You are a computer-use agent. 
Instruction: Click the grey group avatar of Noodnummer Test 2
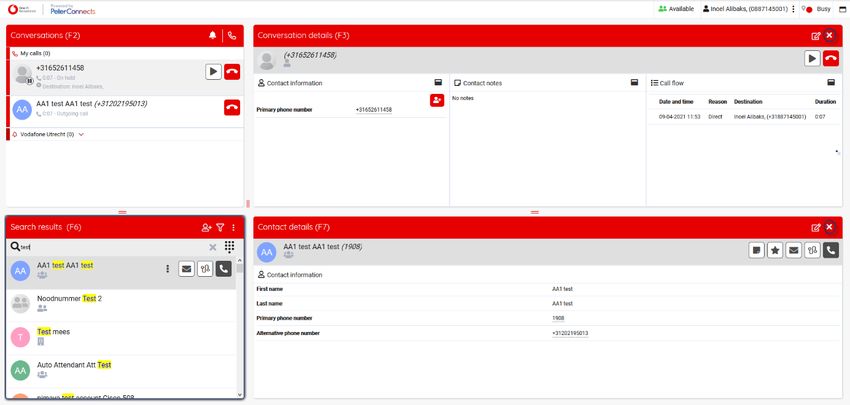(x=21, y=304)
